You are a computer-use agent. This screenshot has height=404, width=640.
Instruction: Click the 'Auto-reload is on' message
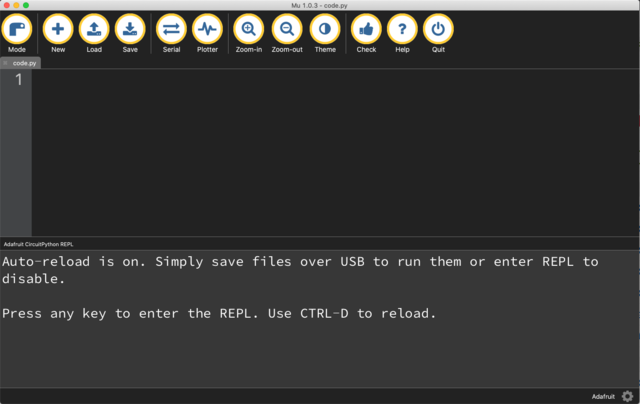[300, 270]
